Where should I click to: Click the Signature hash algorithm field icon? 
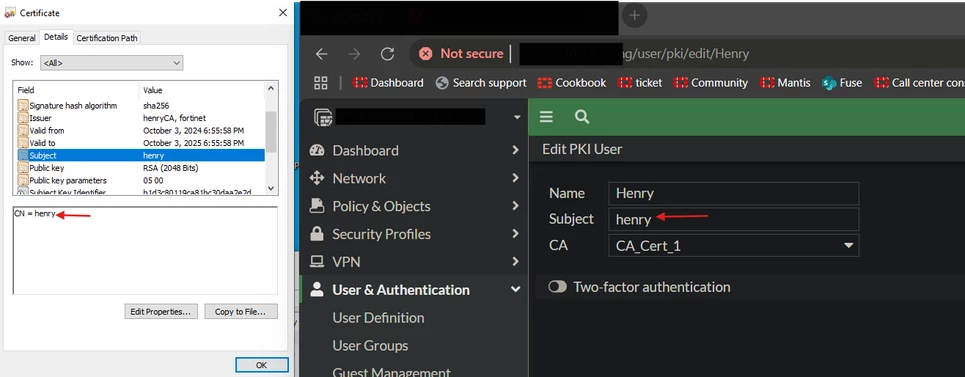point(23,106)
